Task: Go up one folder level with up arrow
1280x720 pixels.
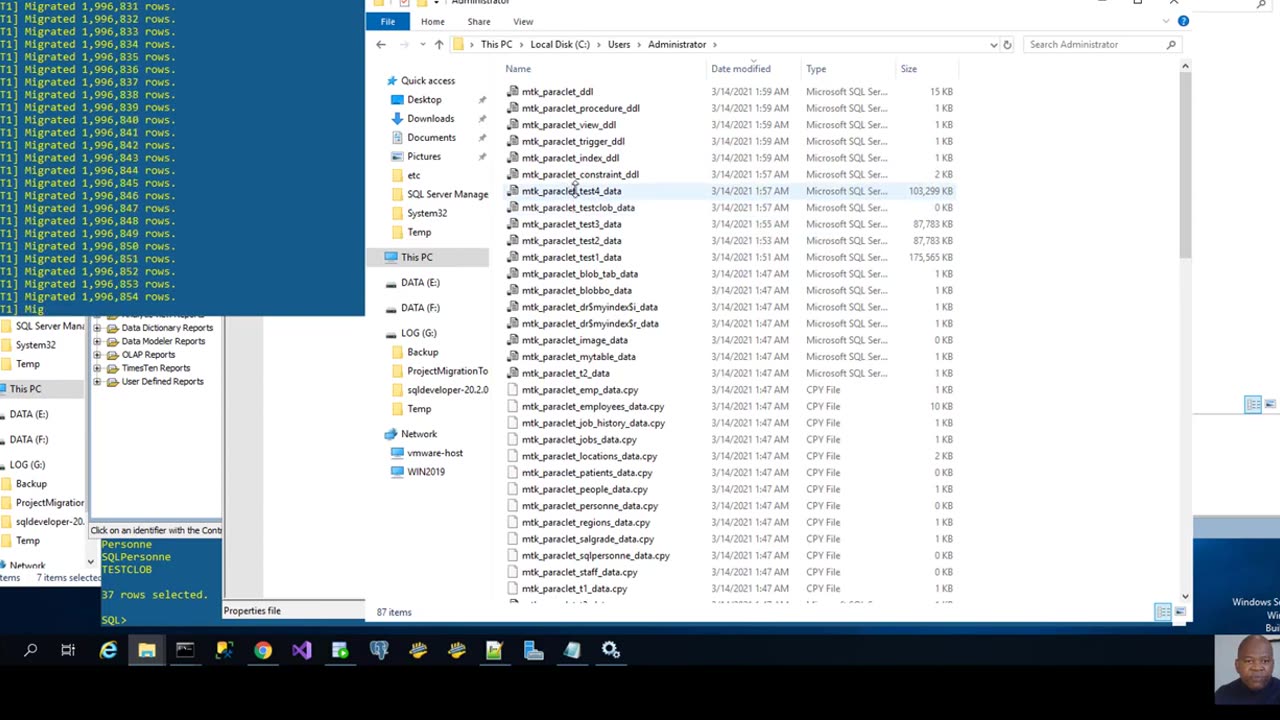Action: click(438, 44)
